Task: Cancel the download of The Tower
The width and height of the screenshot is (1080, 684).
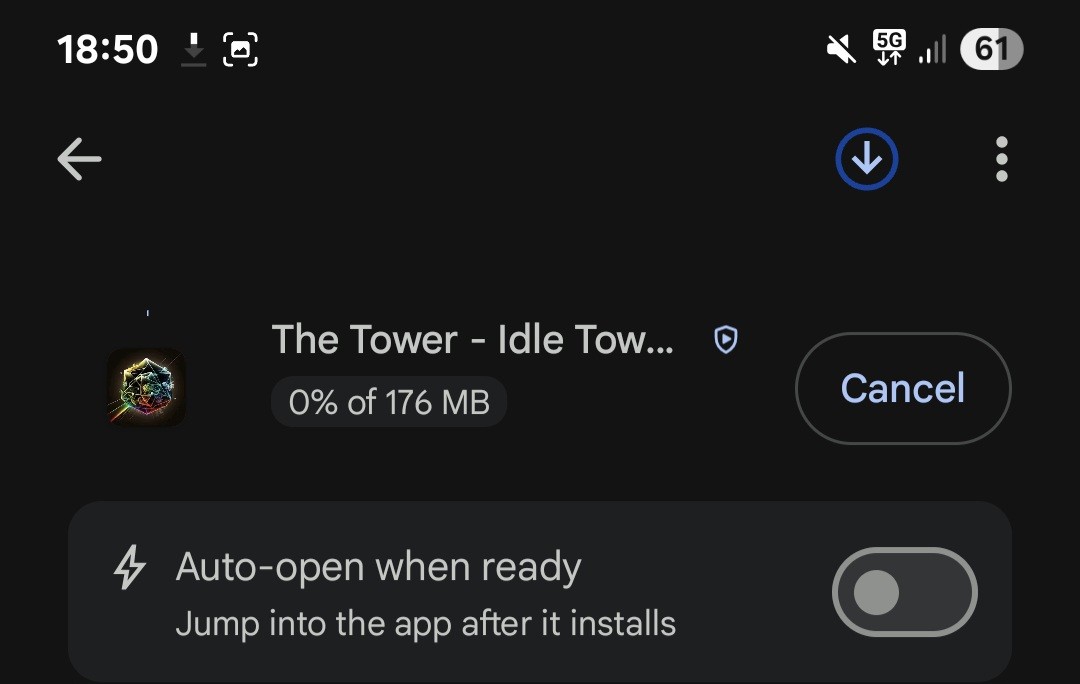Action: [903, 388]
